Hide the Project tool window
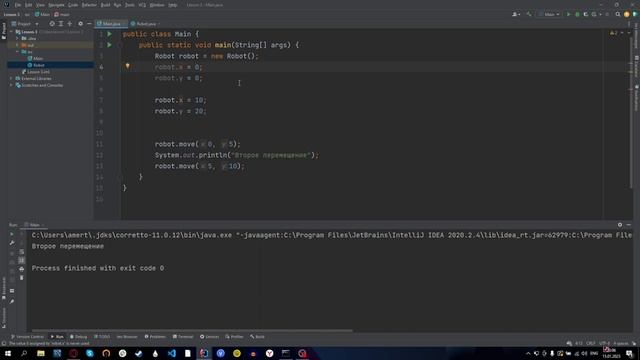This screenshot has height=360, width=640. [89, 24]
